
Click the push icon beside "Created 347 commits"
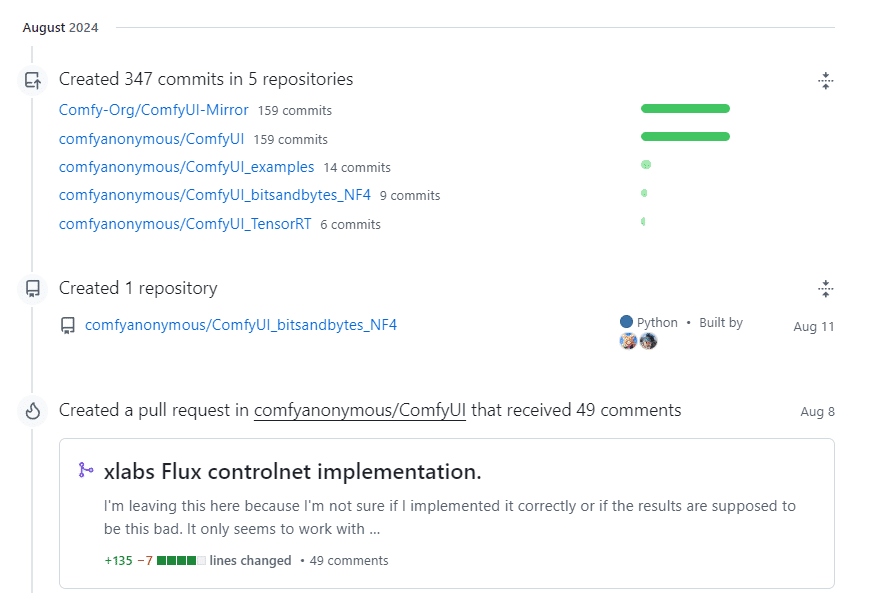tap(33, 80)
